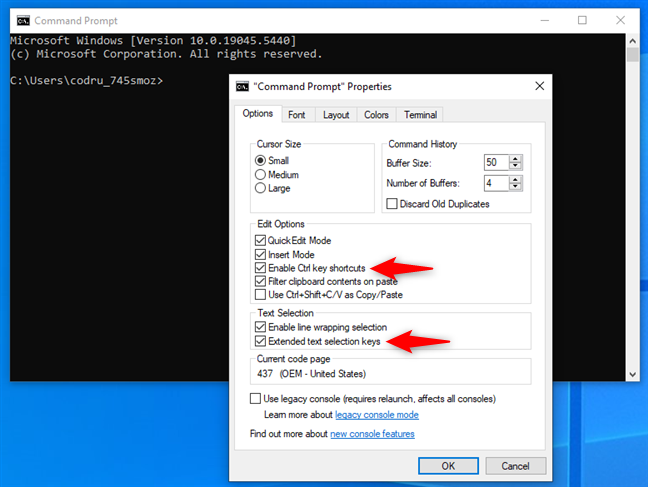
Task: Toggle Discard Old Duplicates checkbox
Action: [392, 204]
